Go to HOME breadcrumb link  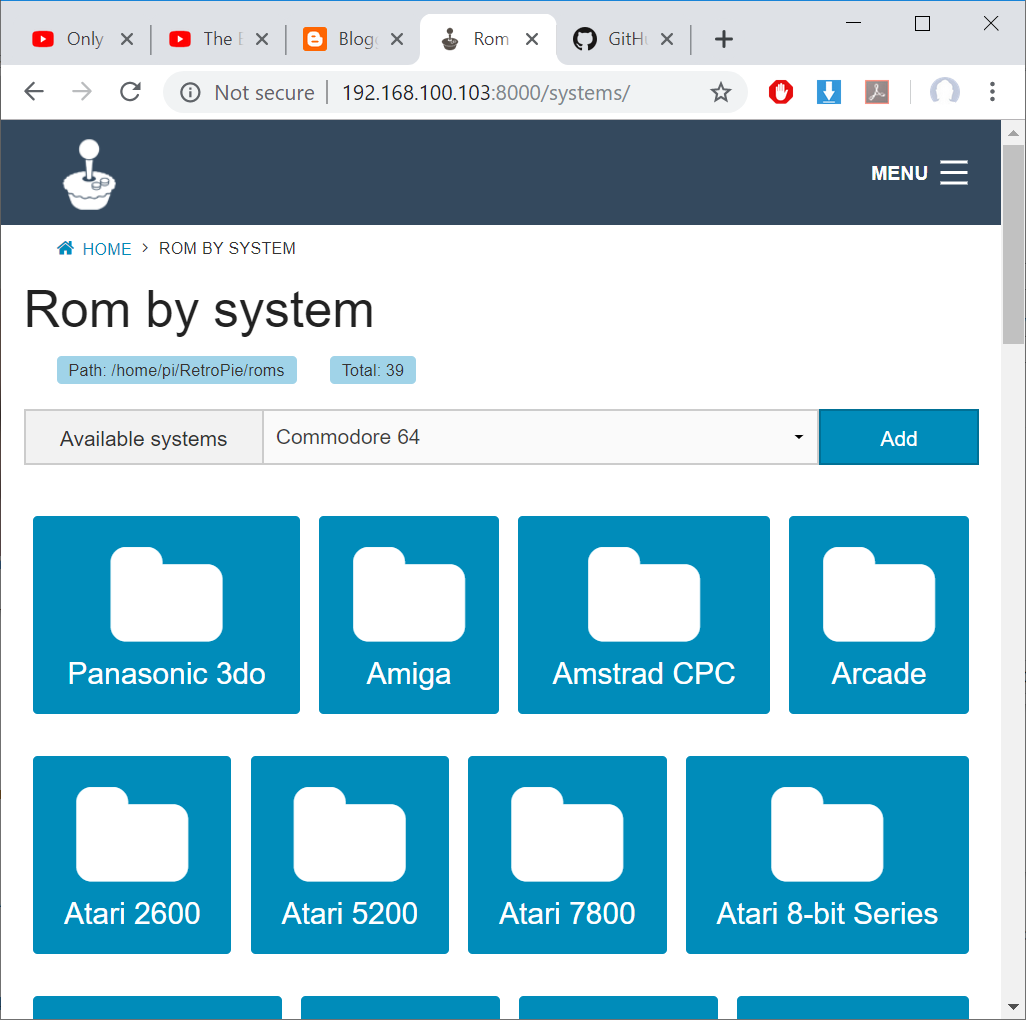(107, 249)
